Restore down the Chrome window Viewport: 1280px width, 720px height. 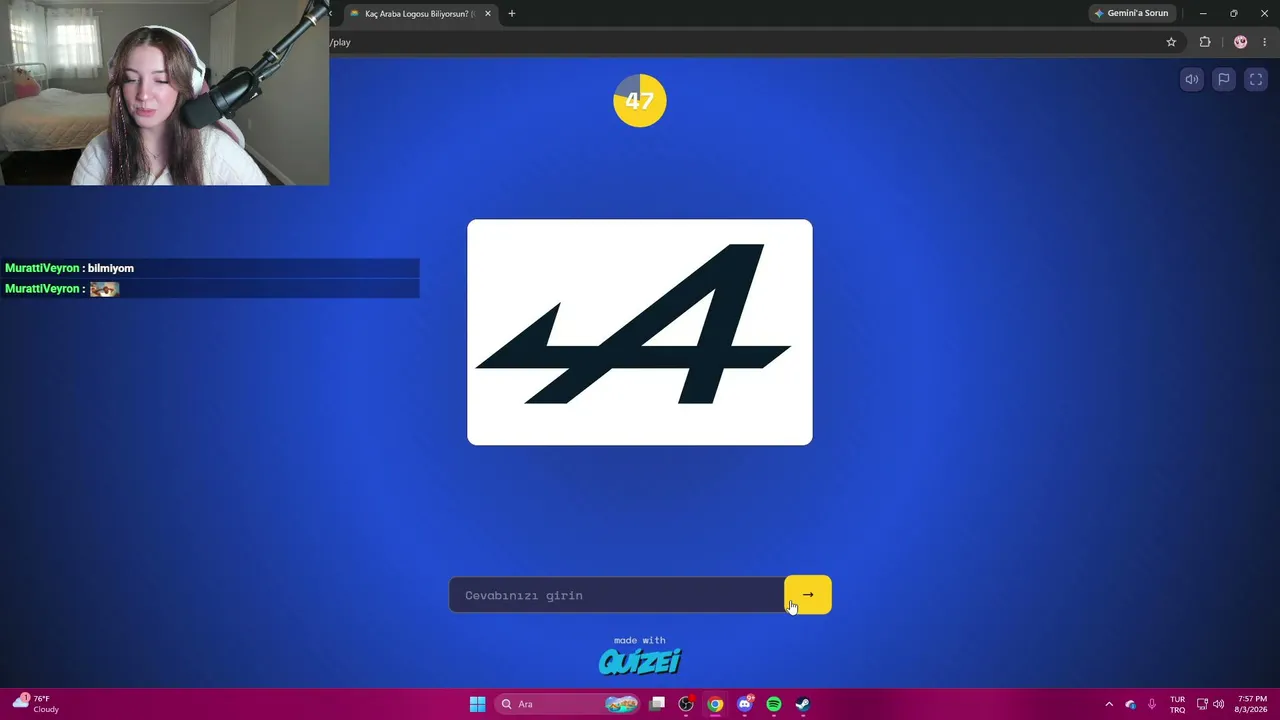click(x=1234, y=14)
